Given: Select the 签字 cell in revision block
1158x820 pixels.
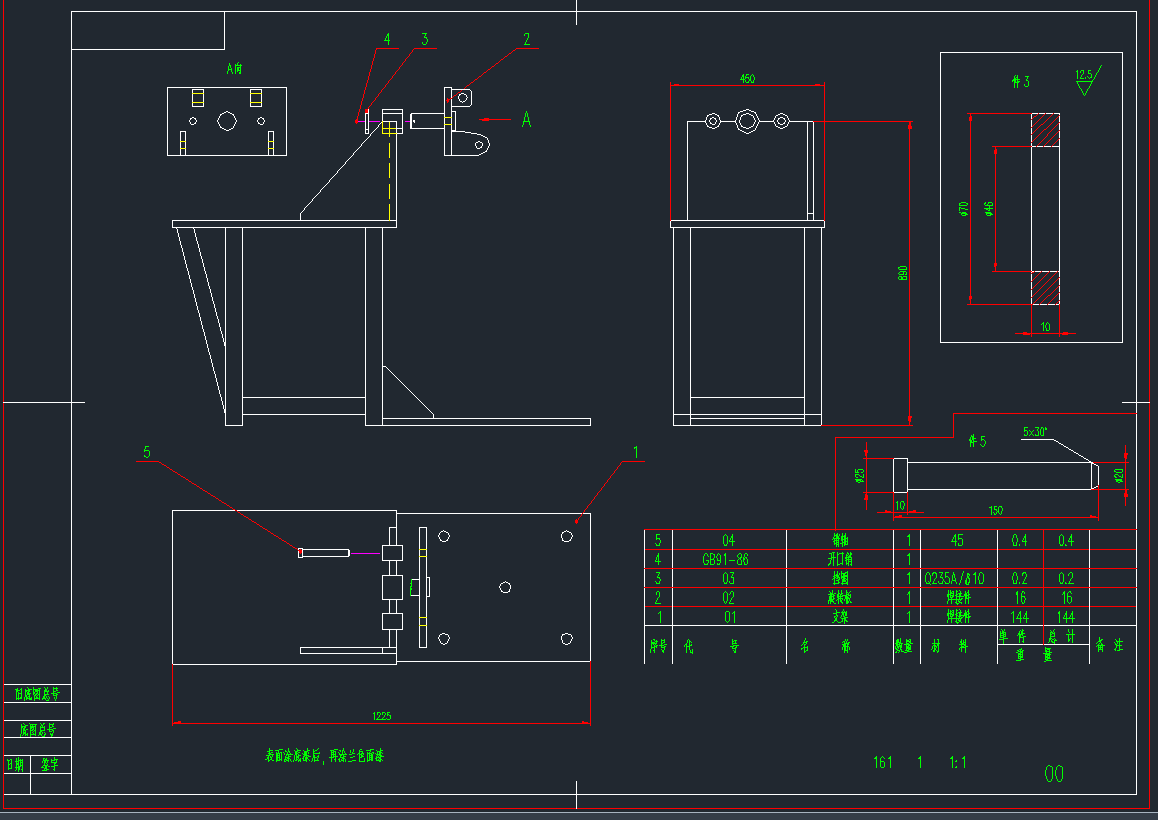Looking at the screenshot, I should point(50,764).
